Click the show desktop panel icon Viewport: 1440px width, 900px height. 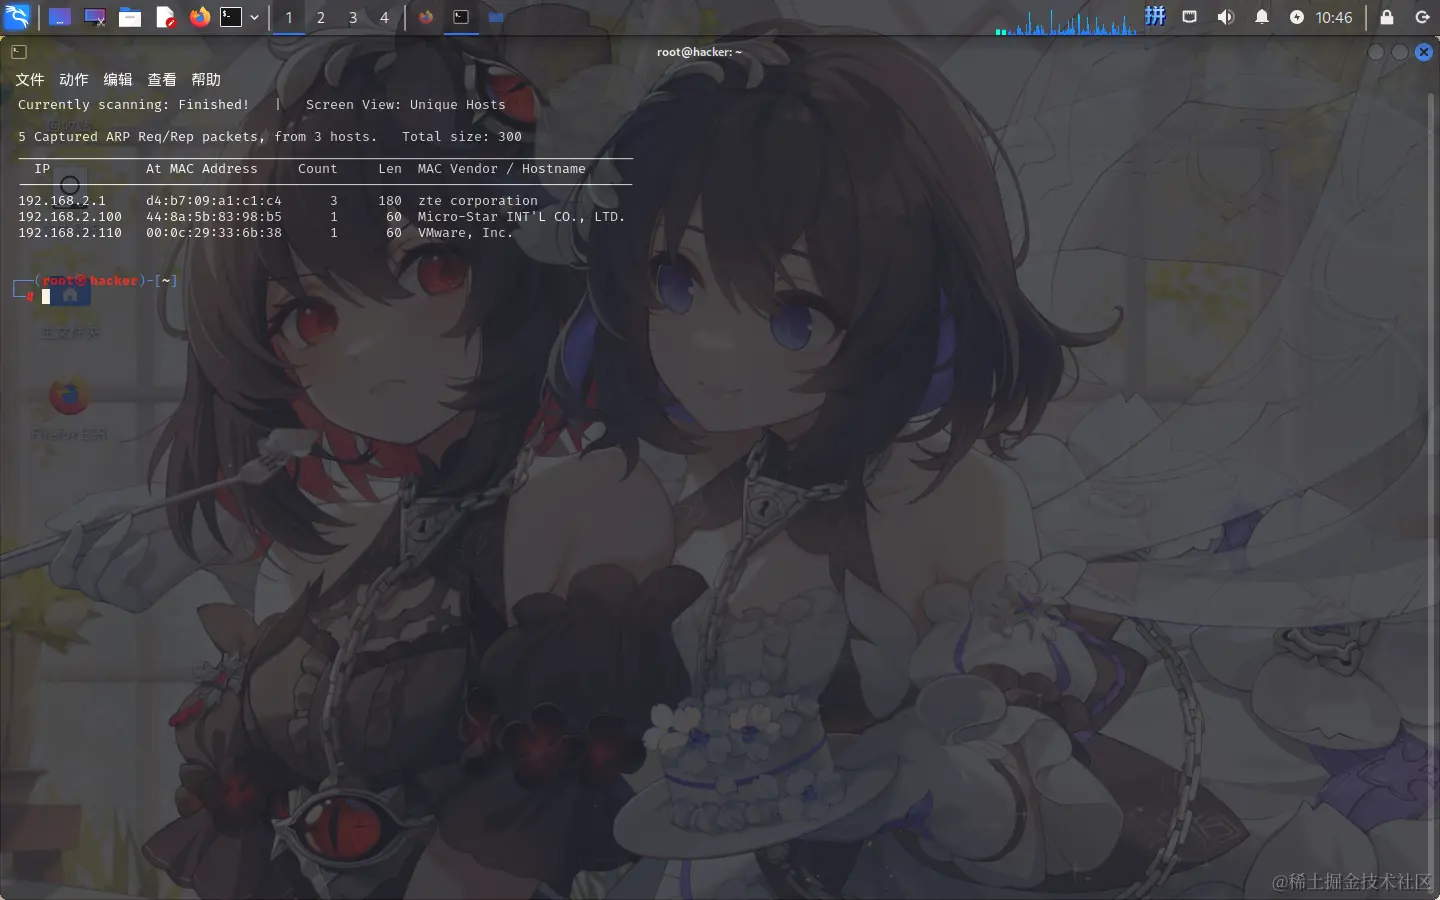60,17
